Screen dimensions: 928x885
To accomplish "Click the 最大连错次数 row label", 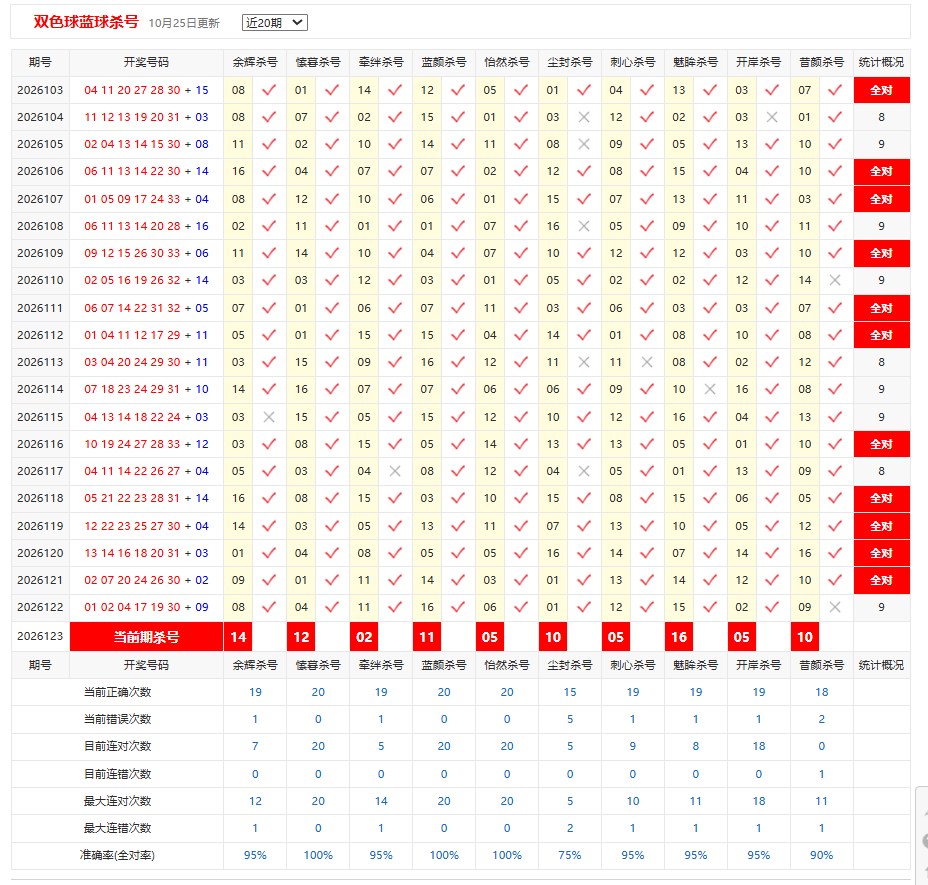I will pyautogui.click(x=117, y=828).
